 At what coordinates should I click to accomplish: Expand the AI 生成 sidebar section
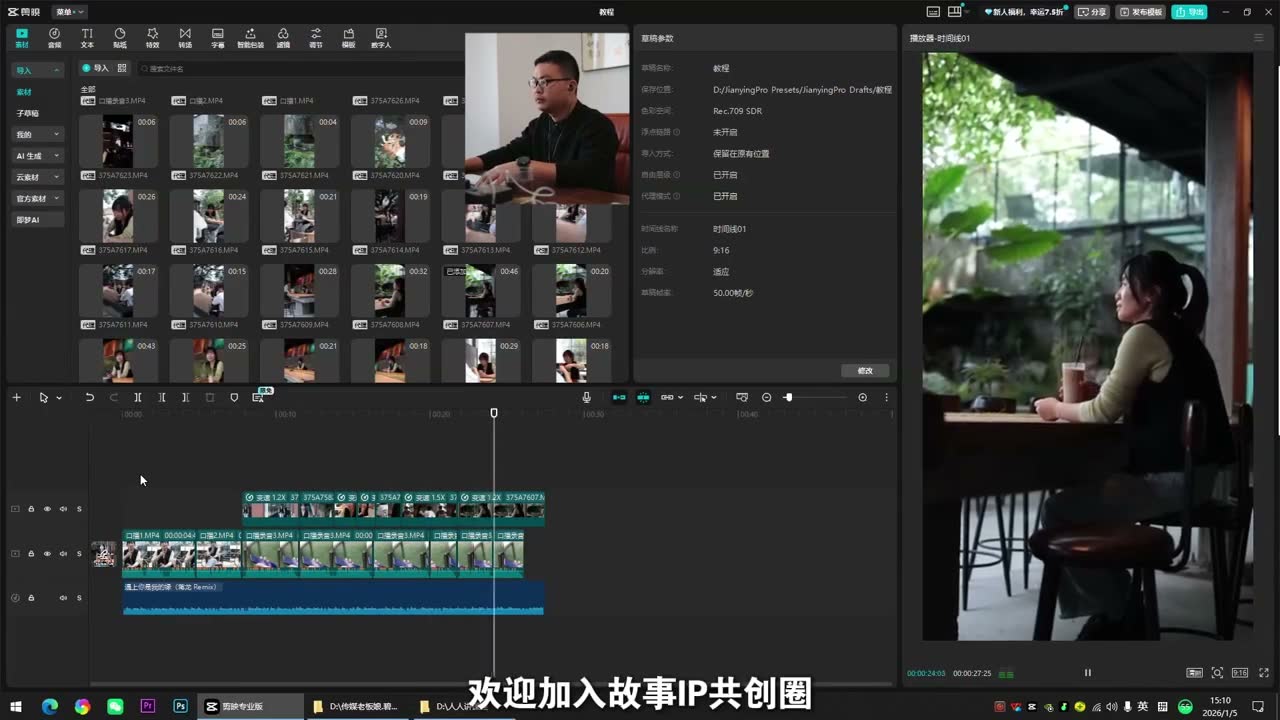pos(38,156)
